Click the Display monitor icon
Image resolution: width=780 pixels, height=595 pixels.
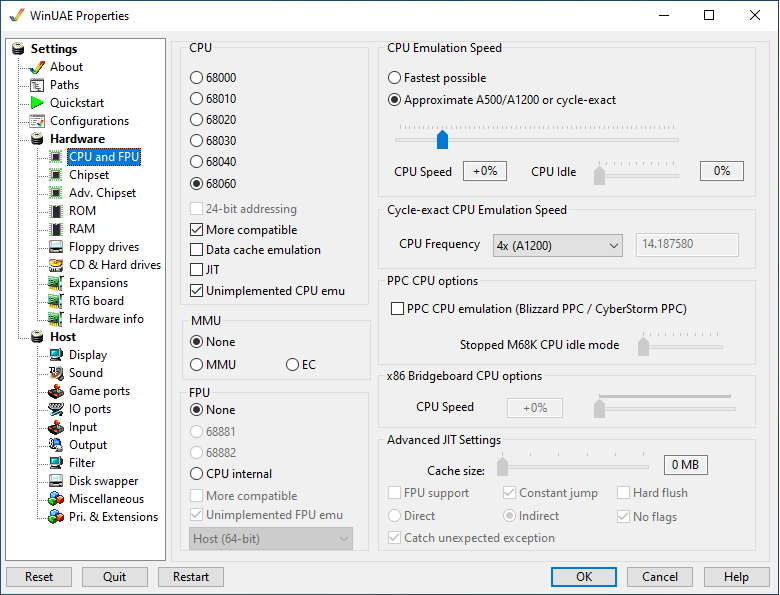(x=56, y=355)
